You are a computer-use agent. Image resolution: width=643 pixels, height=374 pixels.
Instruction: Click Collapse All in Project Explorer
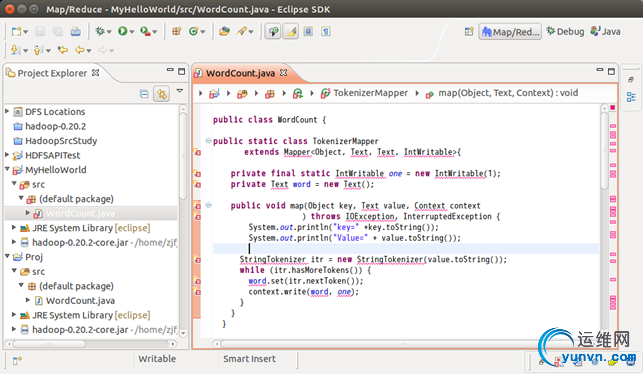click(x=144, y=94)
